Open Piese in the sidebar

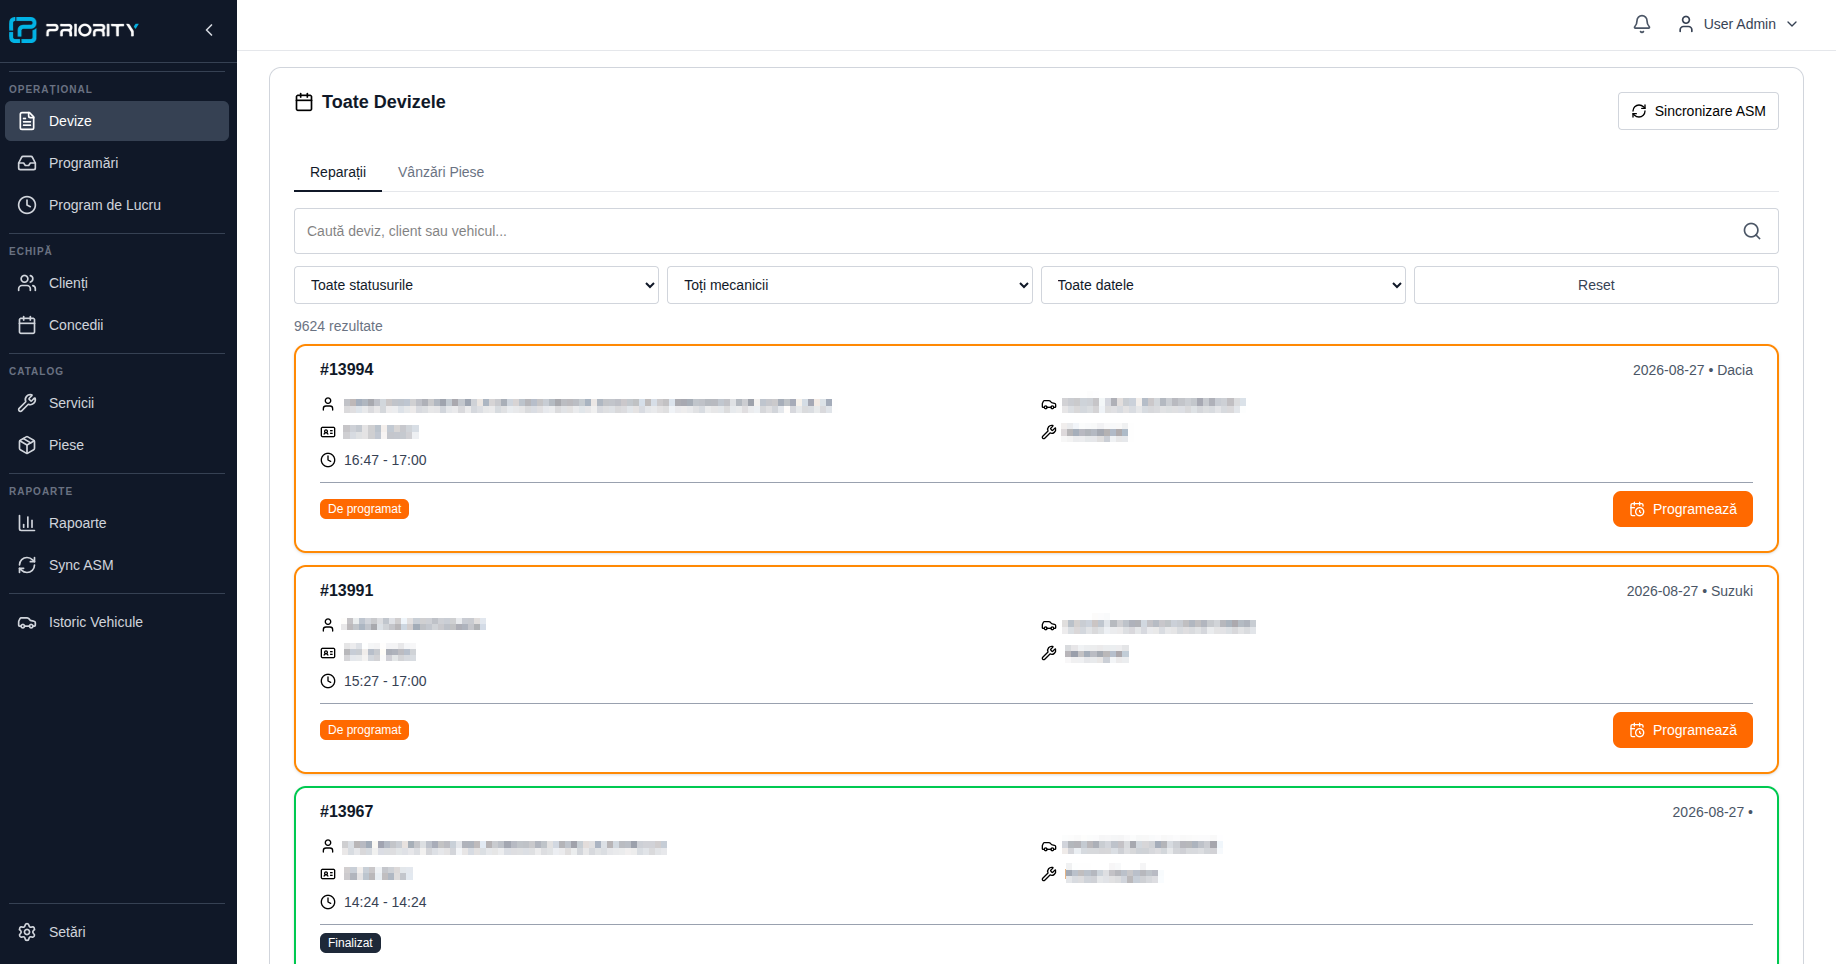[x=117, y=445]
